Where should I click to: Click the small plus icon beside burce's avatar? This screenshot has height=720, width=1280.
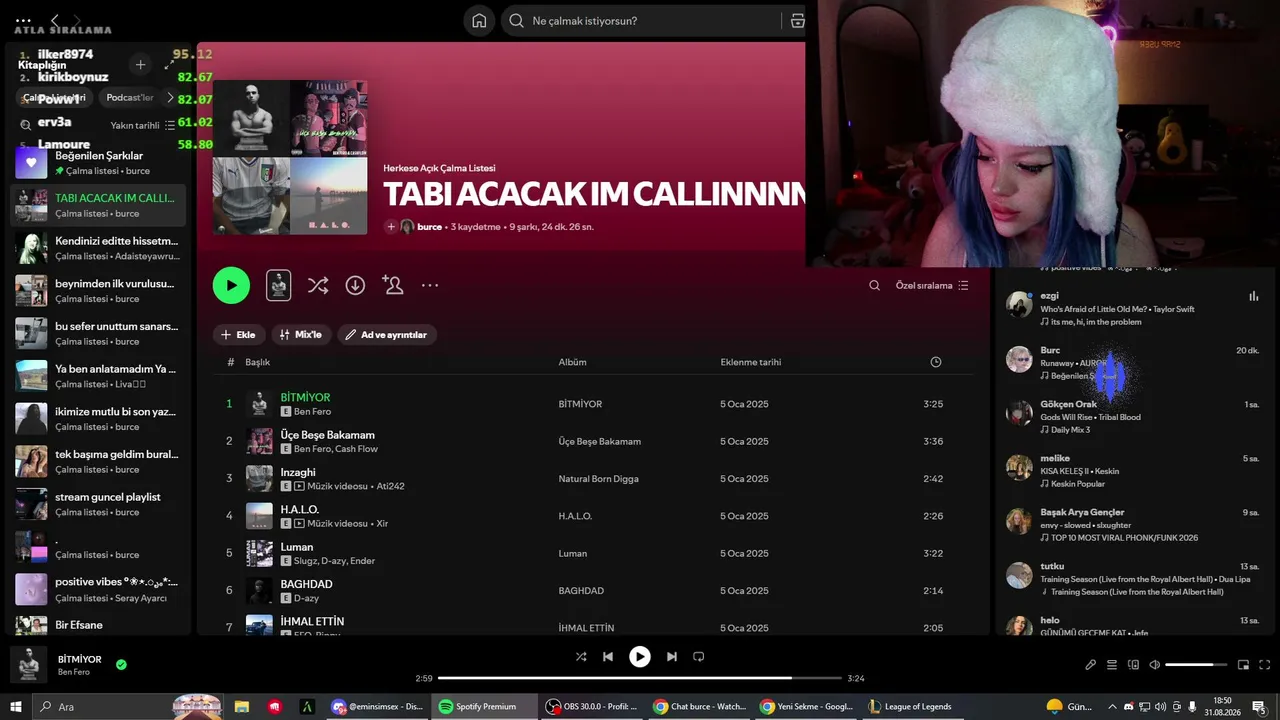(391, 227)
